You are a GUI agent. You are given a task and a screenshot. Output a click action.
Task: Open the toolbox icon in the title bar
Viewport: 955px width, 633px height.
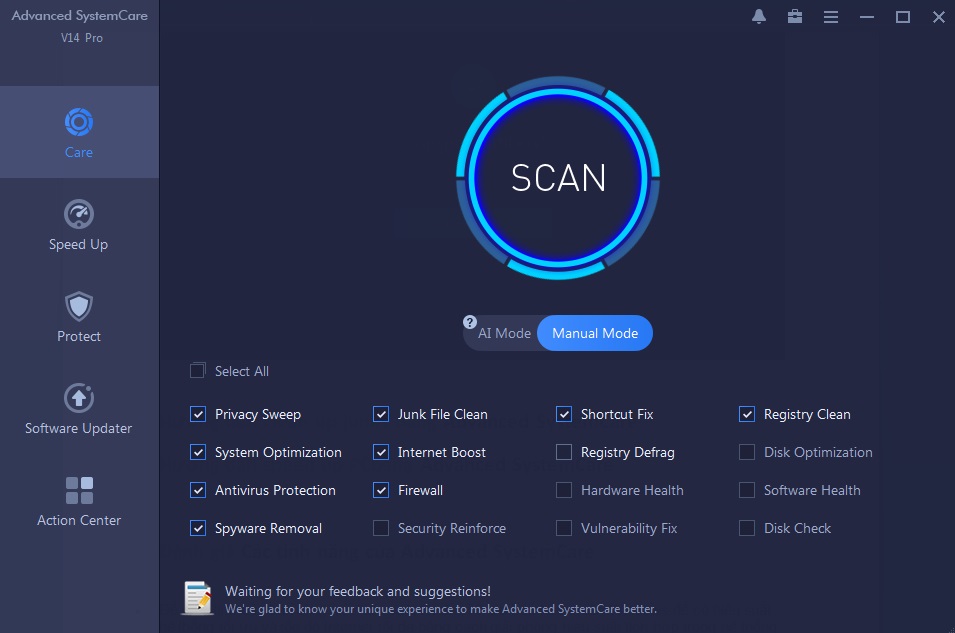pos(795,16)
